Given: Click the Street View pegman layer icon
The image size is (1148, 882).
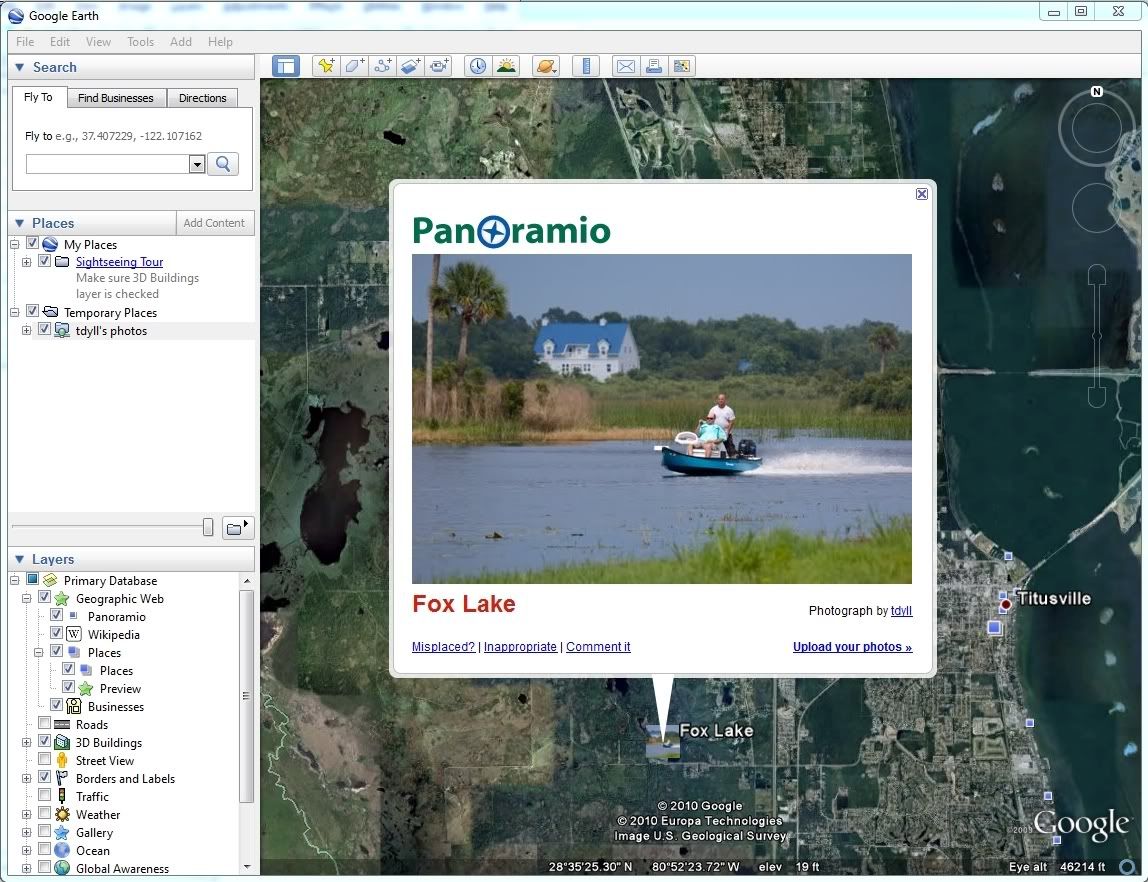Looking at the screenshot, I should click(x=62, y=760).
